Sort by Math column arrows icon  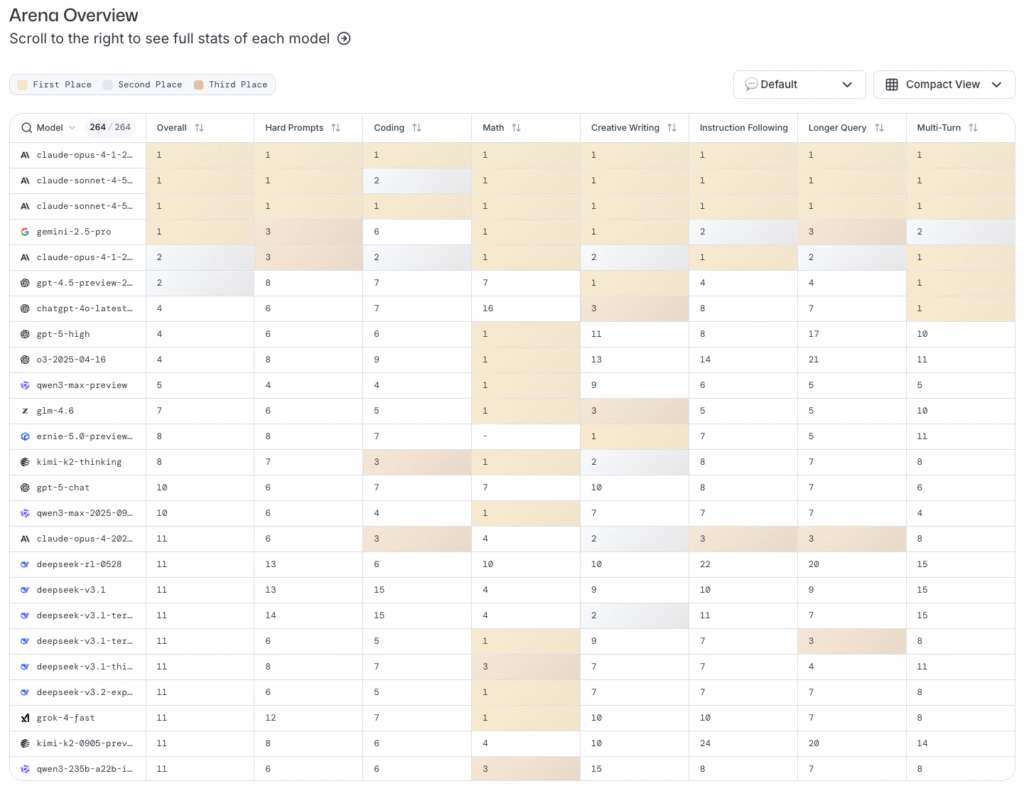coord(516,128)
